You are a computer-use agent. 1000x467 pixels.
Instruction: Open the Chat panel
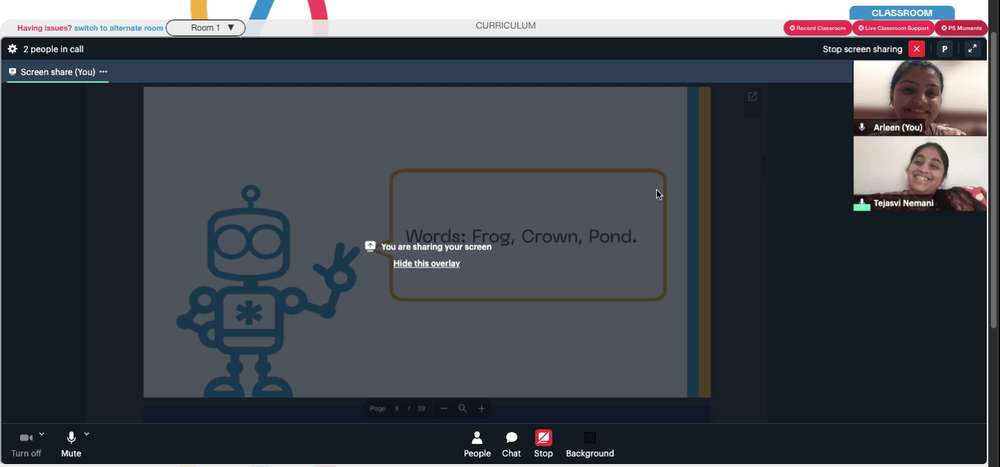click(x=511, y=445)
